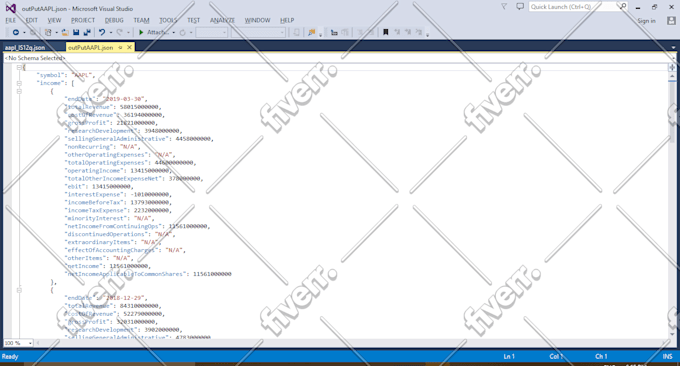Open the 100 % zoom level dropdown
Image resolution: width=680 pixels, height=366 pixels.
(x=18, y=343)
